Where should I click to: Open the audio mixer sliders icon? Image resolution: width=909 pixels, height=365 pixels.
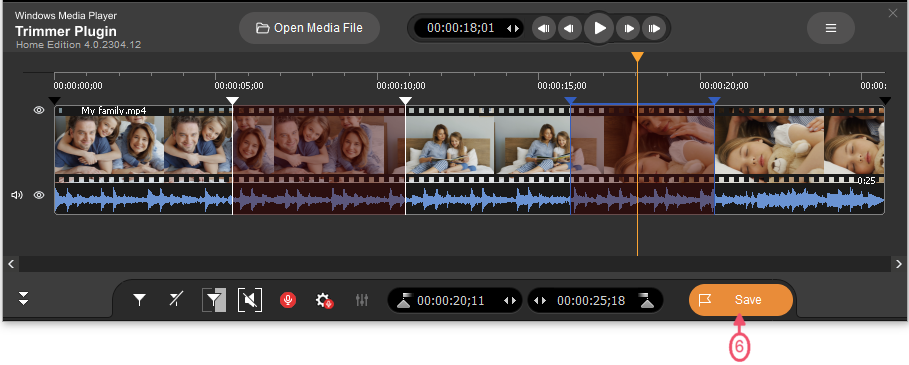(x=362, y=300)
